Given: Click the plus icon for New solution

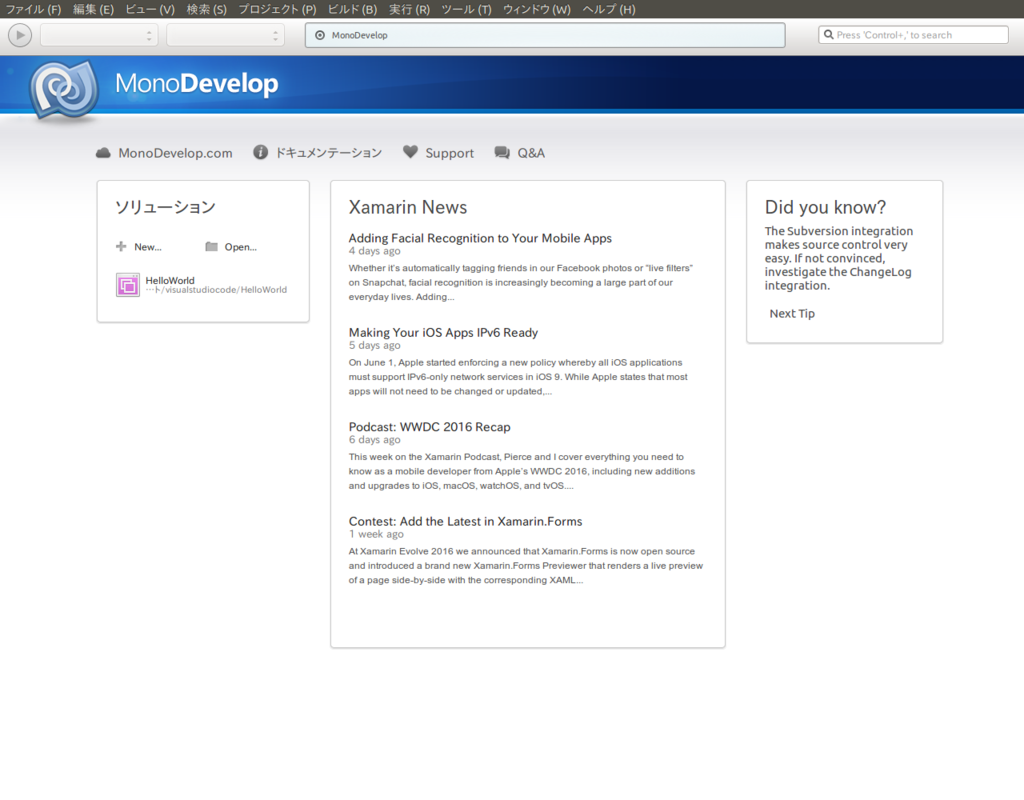Looking at the screenshot, I should click(x=121, y=246).
